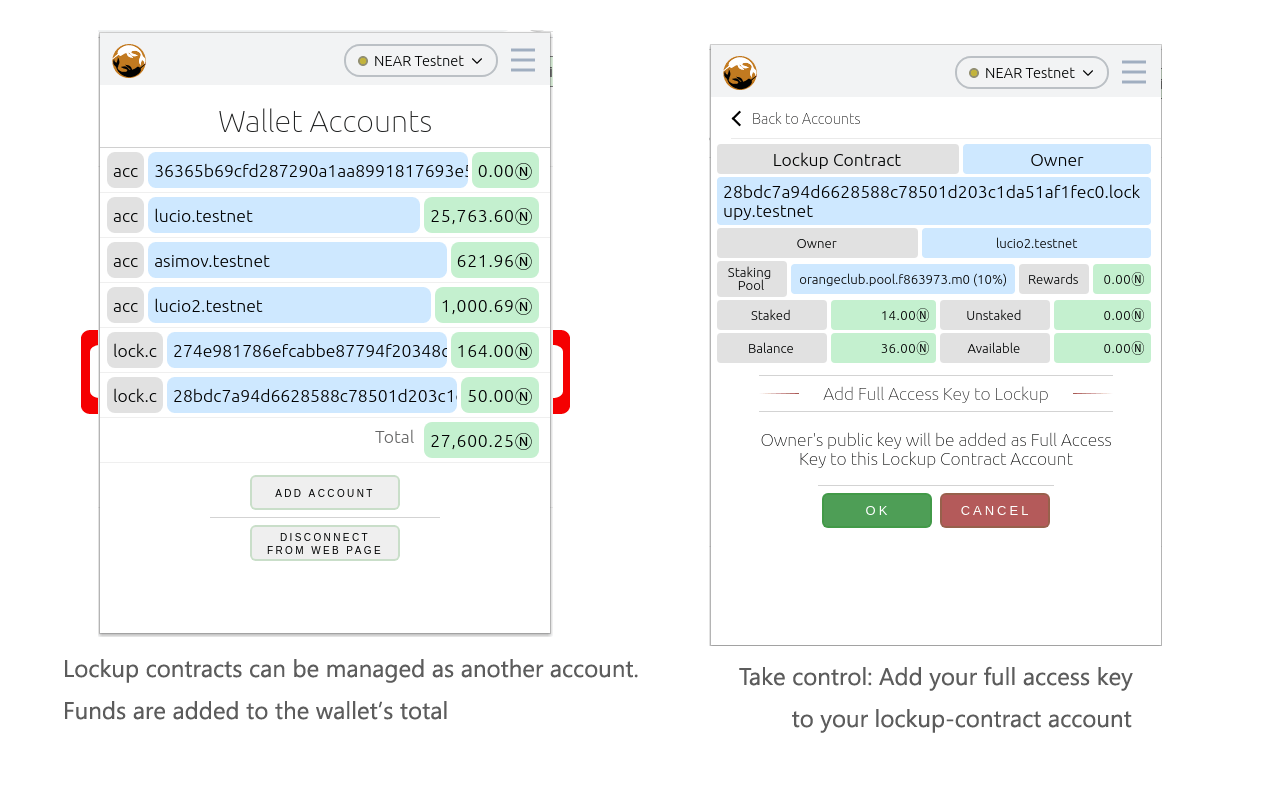Screen dimensions: 1280x800
Task: Open NEAR Testnet dropdown in the right panel
Action: point(1032,73)
